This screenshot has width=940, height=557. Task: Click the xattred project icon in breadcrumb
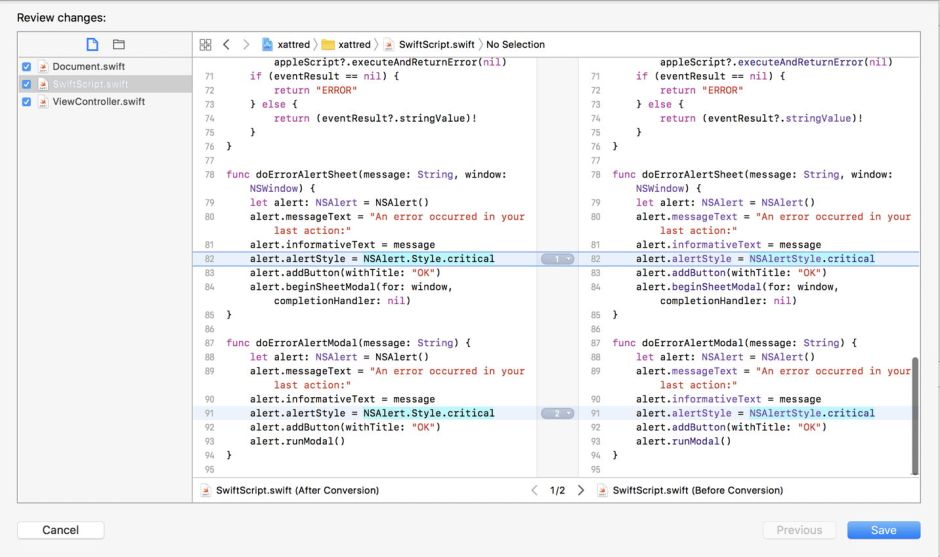tap(267, 45)
